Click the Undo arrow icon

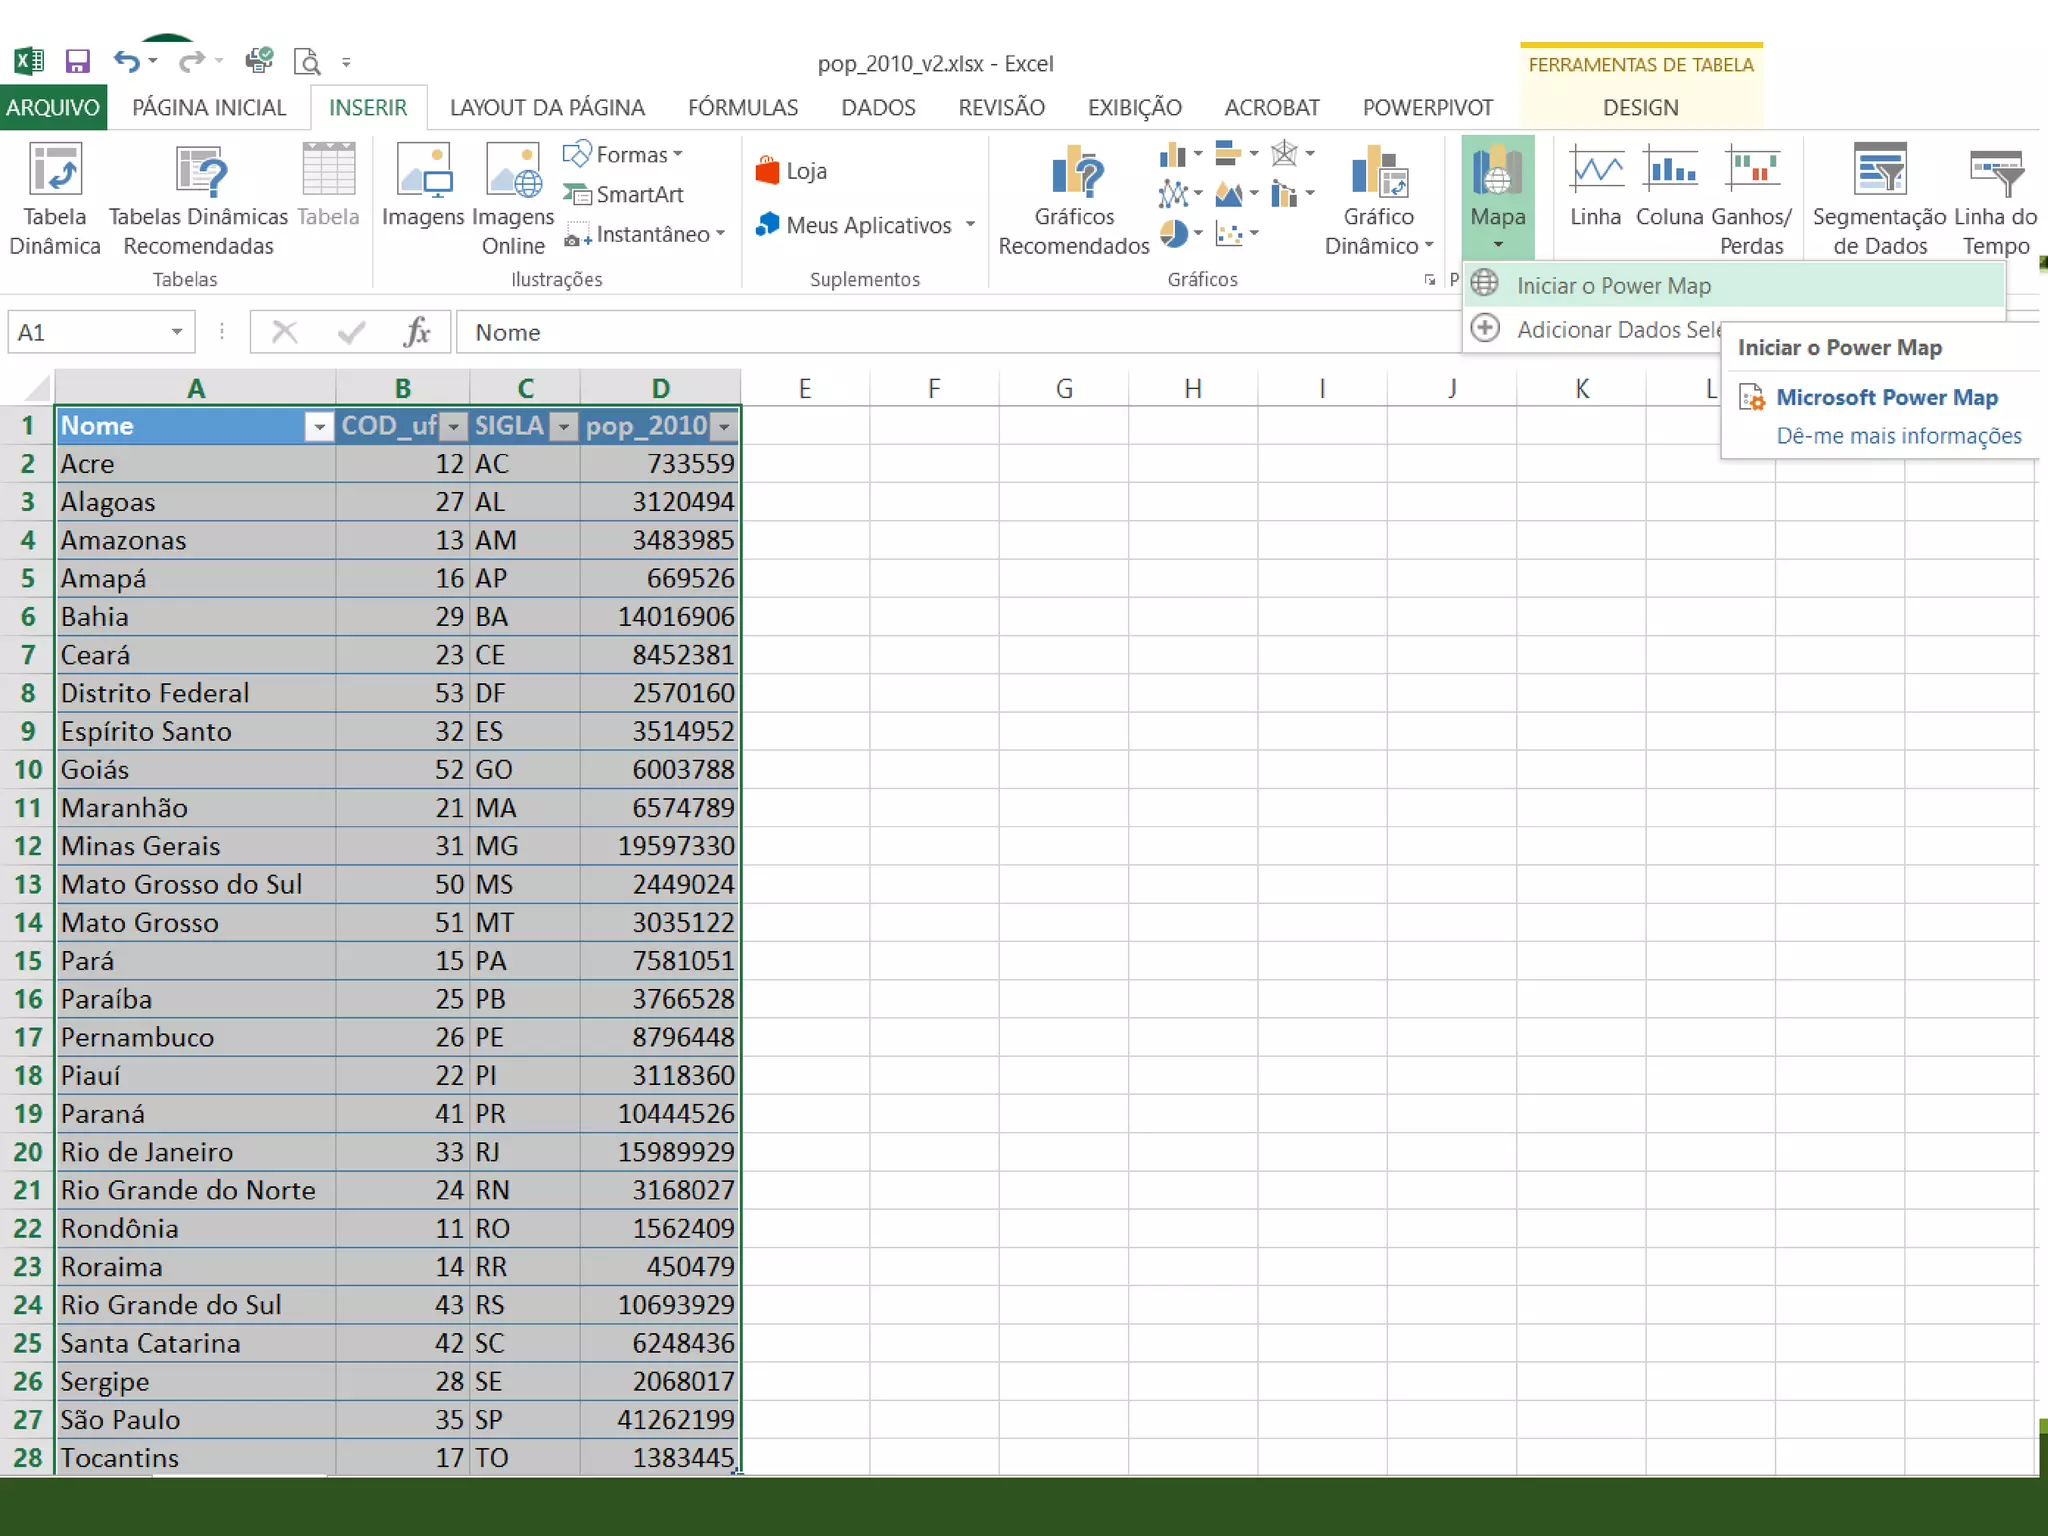125,62
